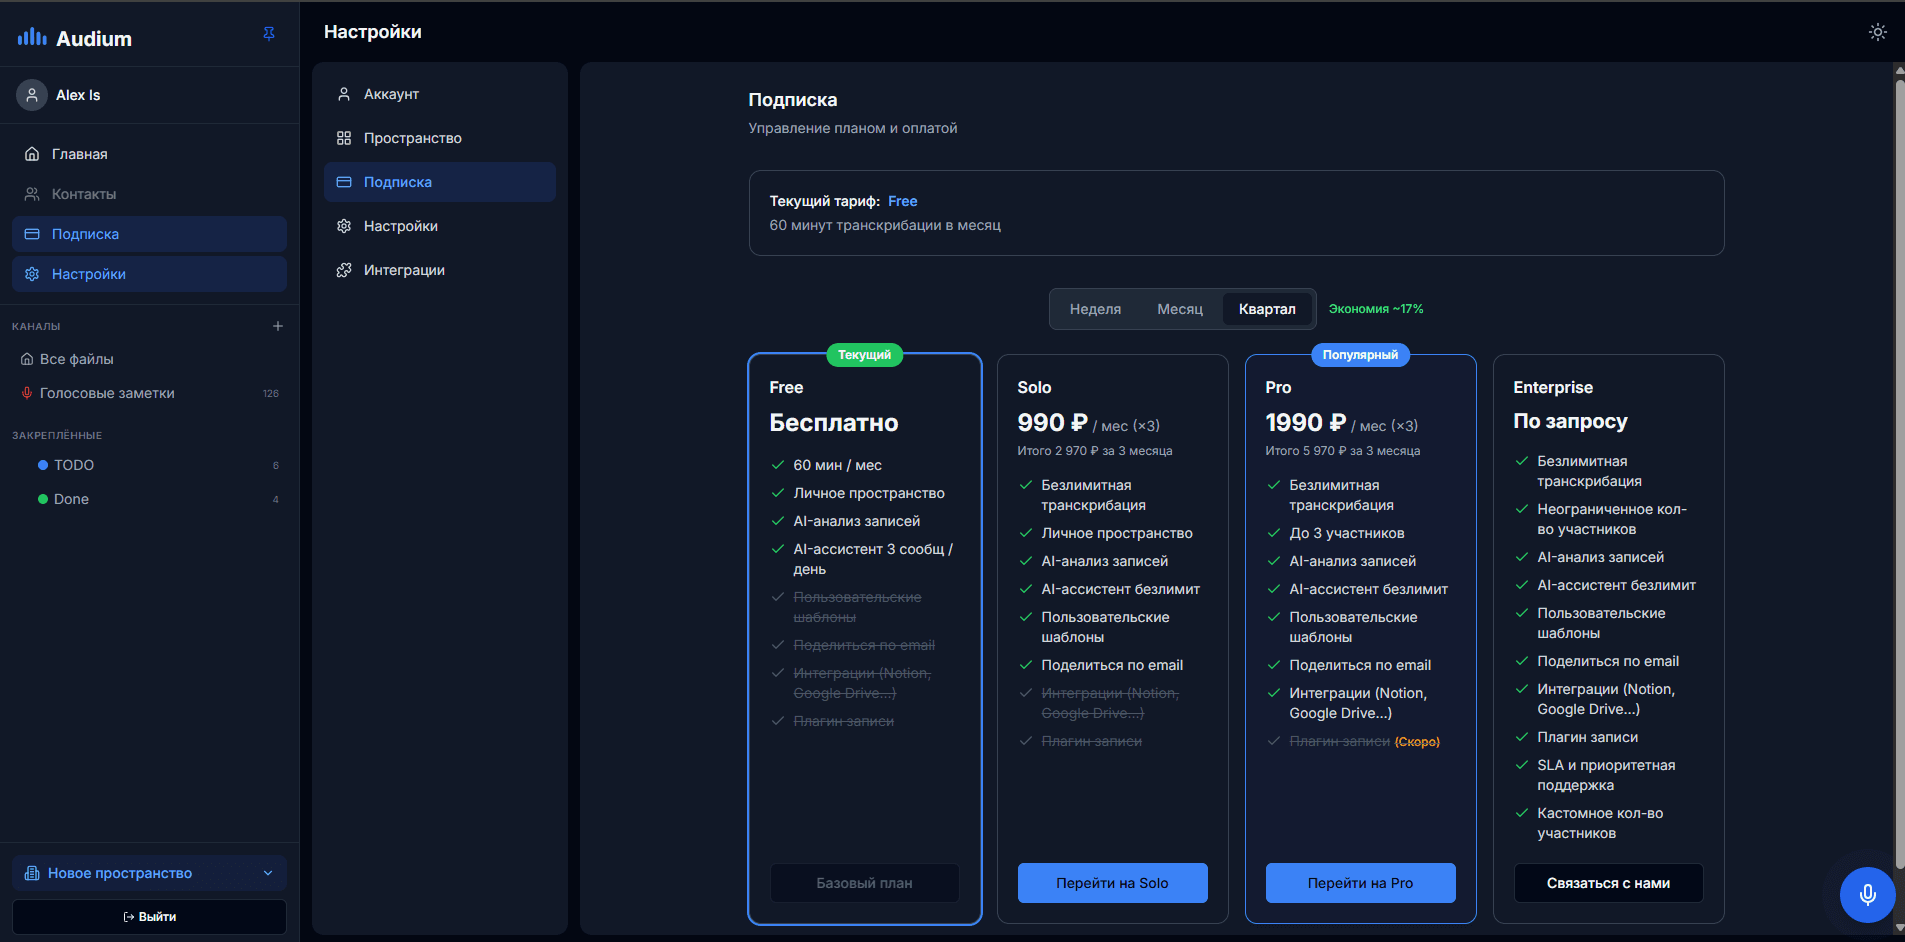This screenshot has height=942, width=1905.
Task: Click the plus icon to add channel
Action: coord(278,326)
